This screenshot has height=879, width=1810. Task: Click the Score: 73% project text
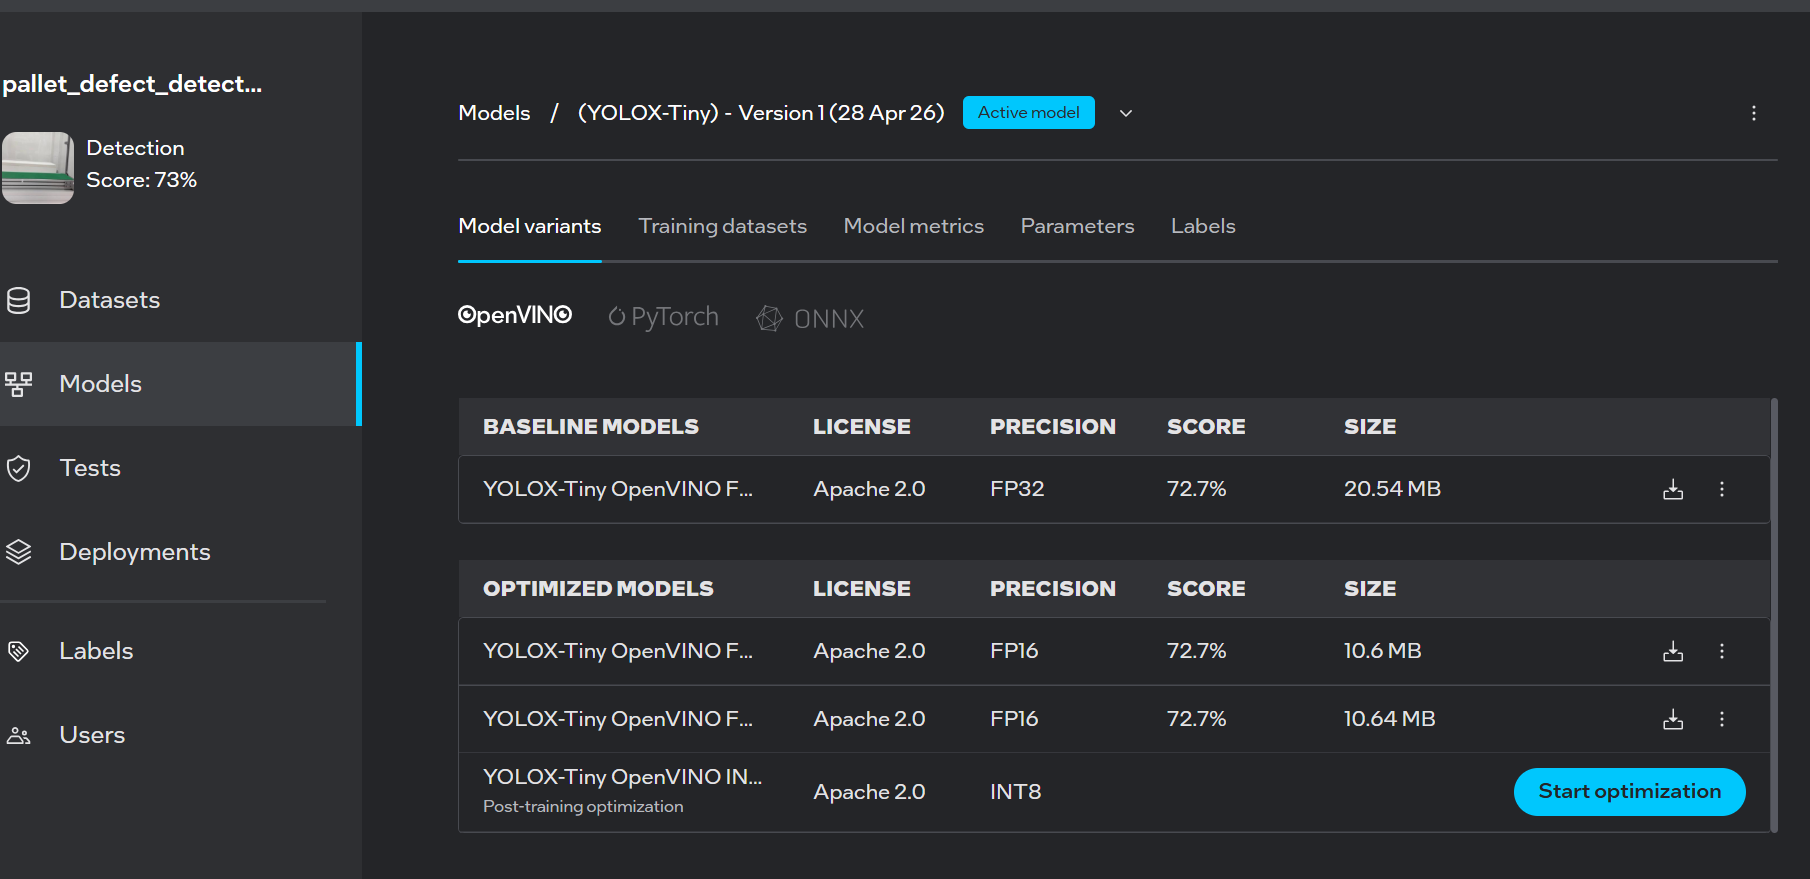(x=142, y=180)
